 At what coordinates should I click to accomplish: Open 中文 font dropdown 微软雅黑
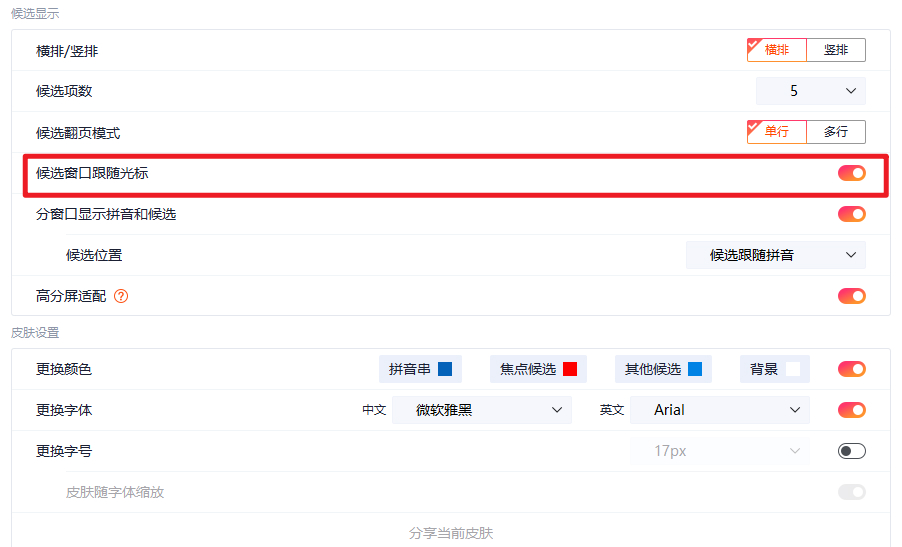(x=482, y=410)
